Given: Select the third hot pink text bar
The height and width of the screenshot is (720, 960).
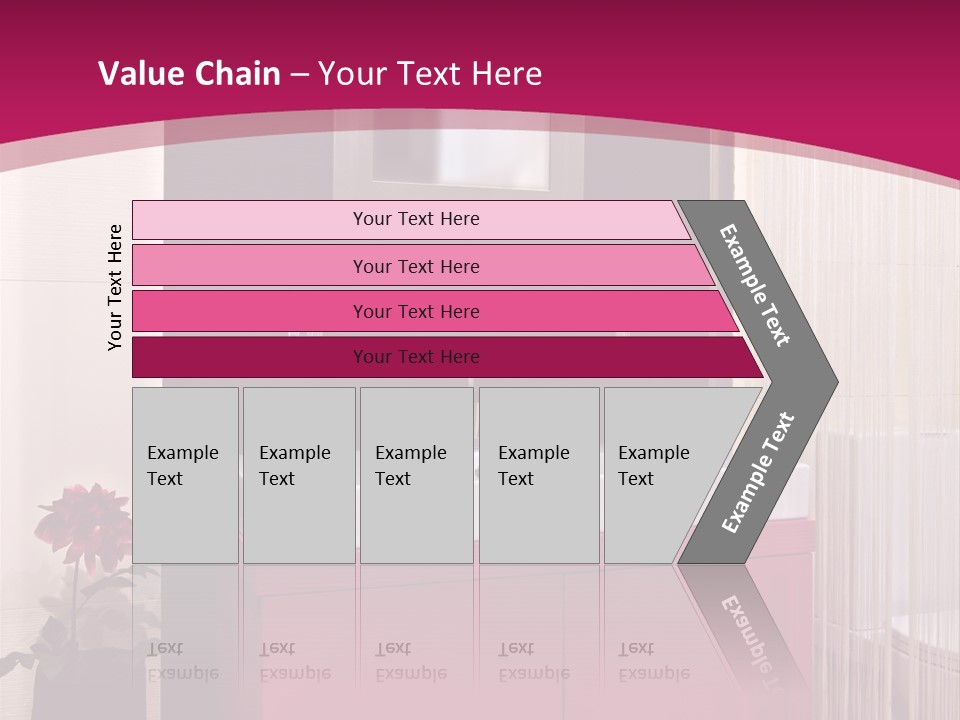Looking at the screenshot, I should coord(435,311).
